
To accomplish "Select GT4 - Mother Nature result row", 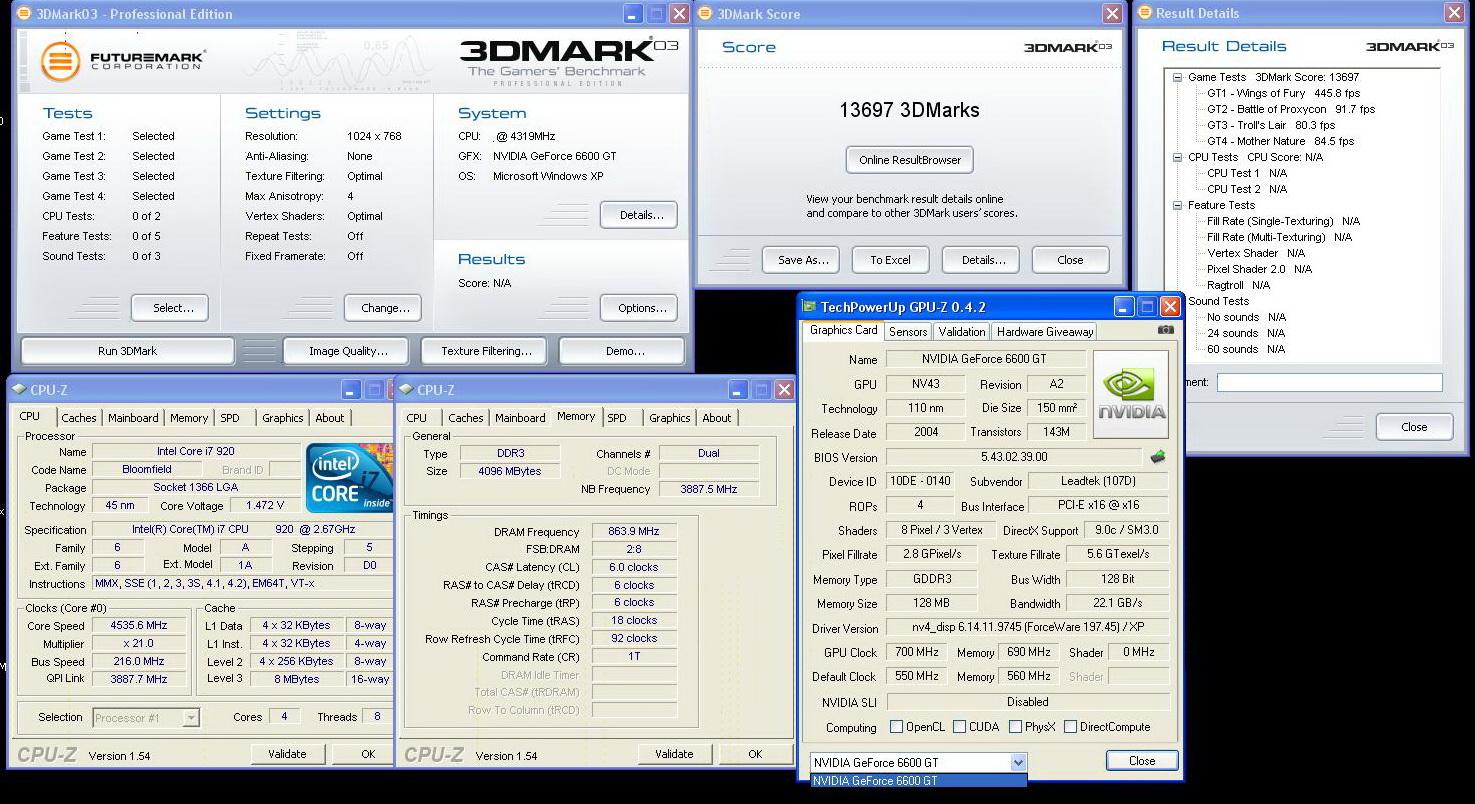I will pyautogui.click(x=1280, y=141).
